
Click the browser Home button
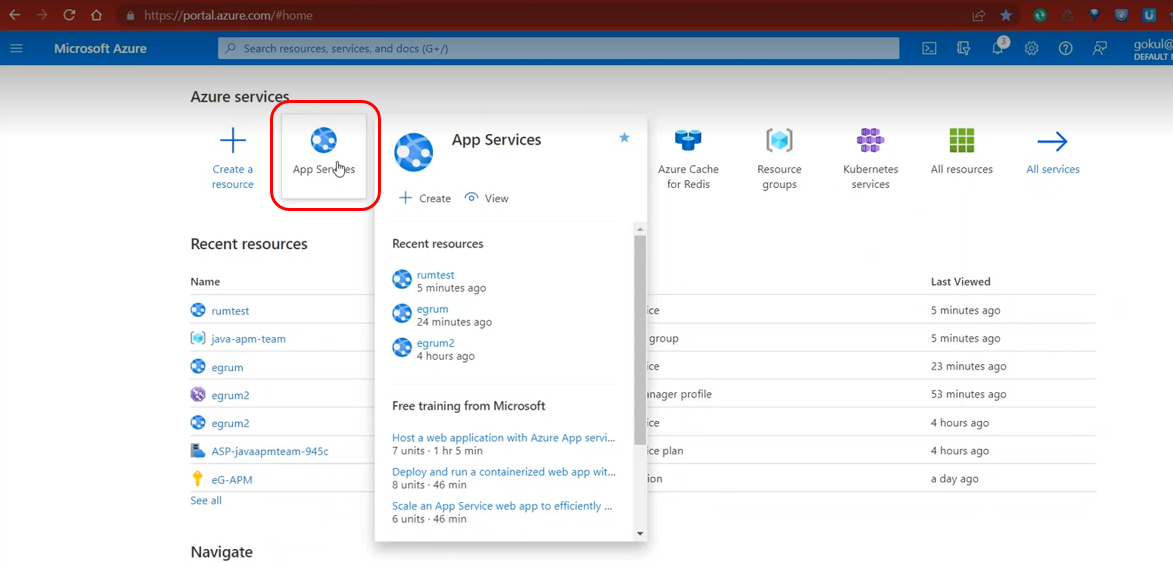(96, 15)
